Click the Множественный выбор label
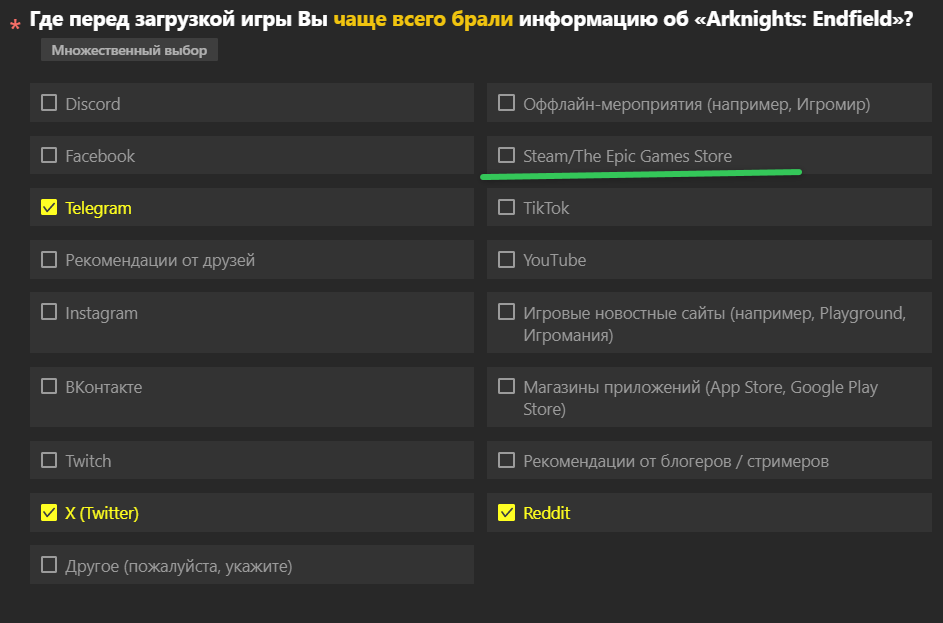 point(129,50)
